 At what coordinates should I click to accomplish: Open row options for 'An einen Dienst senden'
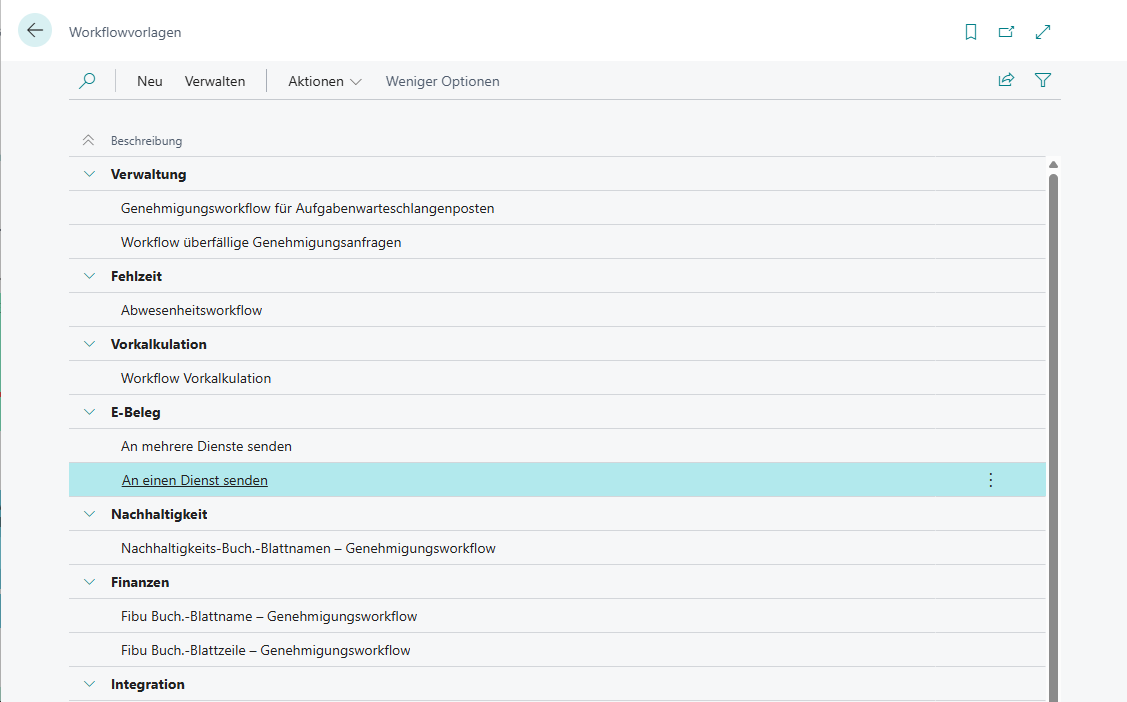coord(990,479)
